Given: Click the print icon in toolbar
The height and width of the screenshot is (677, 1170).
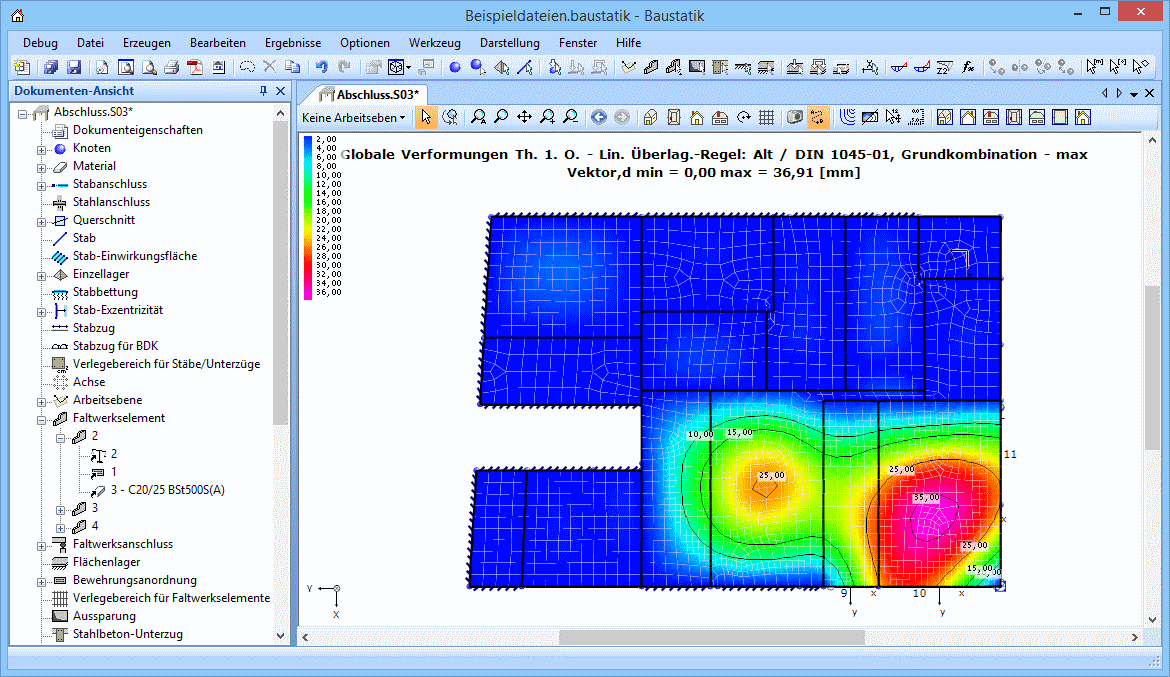Looking at the screenshot, I should click(x=171, y=67).
